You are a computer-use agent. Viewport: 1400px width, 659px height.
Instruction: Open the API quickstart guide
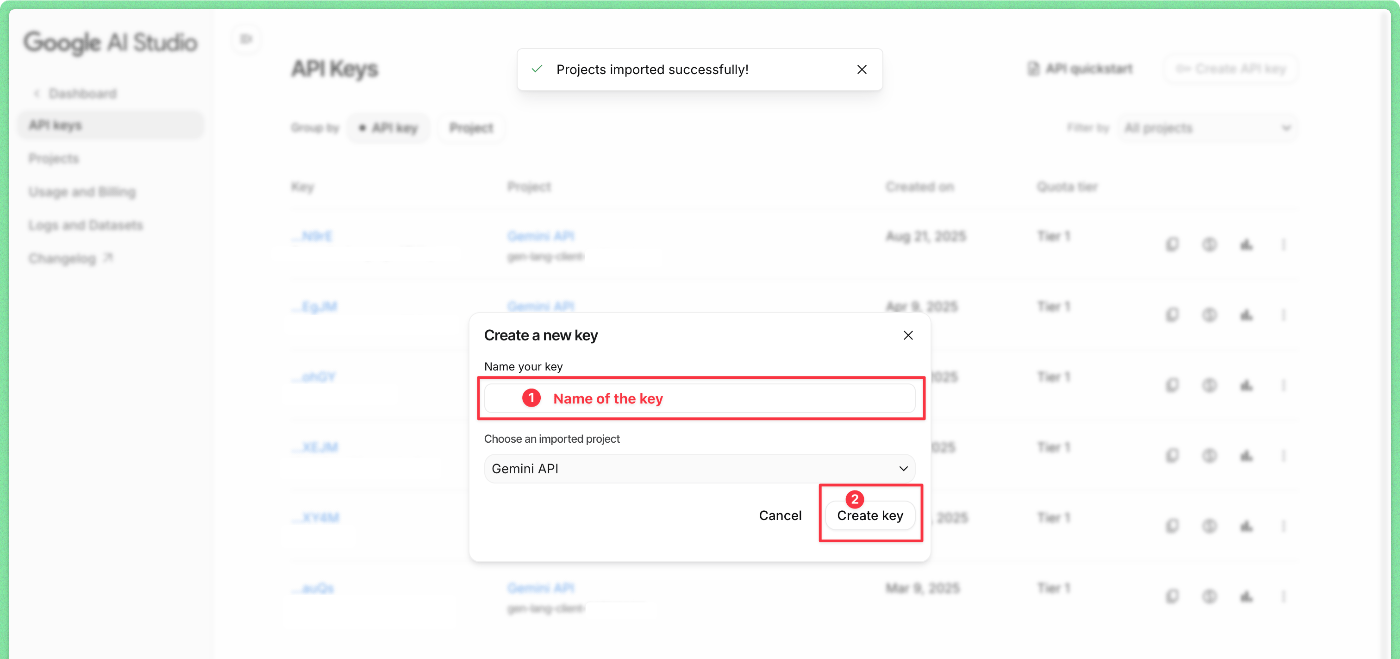tap(1080, 68)
